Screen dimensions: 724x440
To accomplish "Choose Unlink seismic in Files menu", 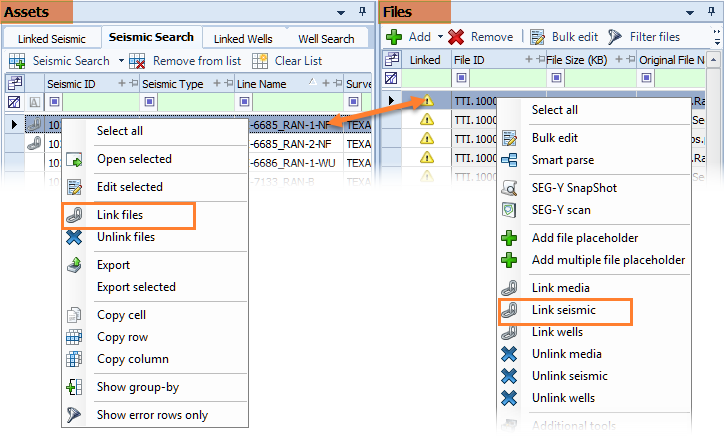I will 569,376.
